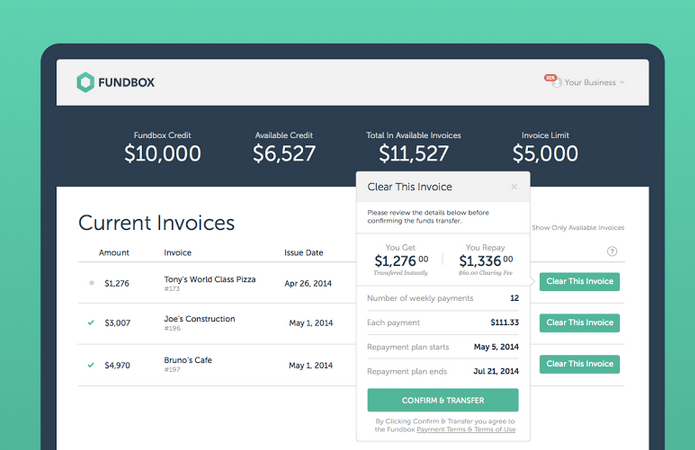Click the Confirm & Transfer button
The width and height of the screenshot is (695, 450).
(443, 400)
